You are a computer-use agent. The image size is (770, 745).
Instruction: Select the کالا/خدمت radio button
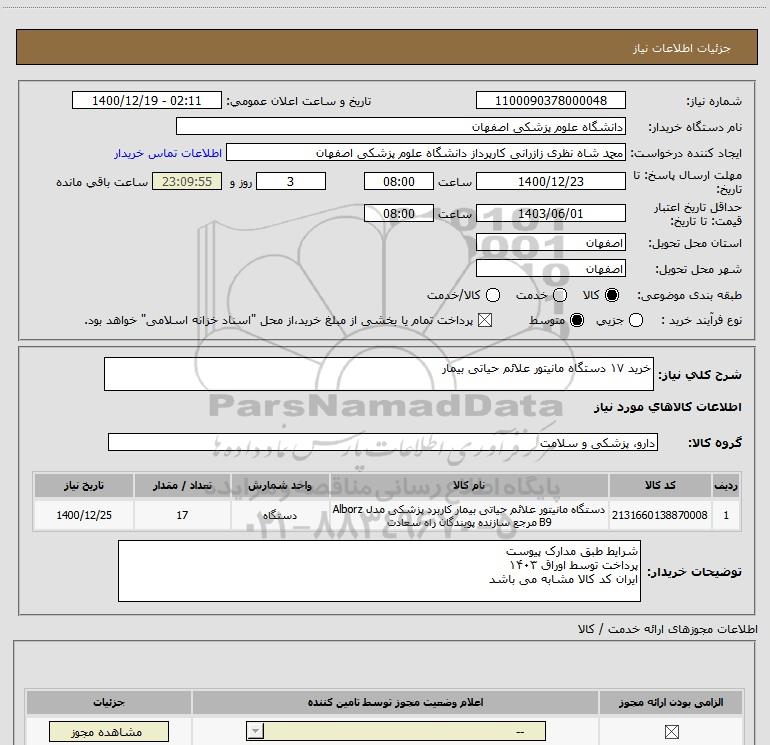click(493, 295)
